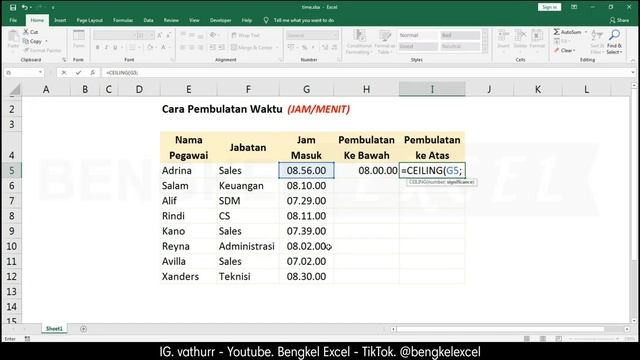Open the Copy dropdown arrow
The image size is (640, 360).
46,41
